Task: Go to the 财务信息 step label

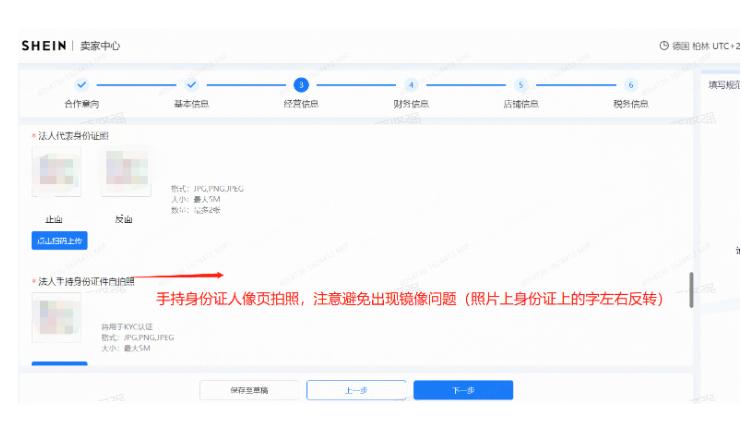Action: [411, 103]
